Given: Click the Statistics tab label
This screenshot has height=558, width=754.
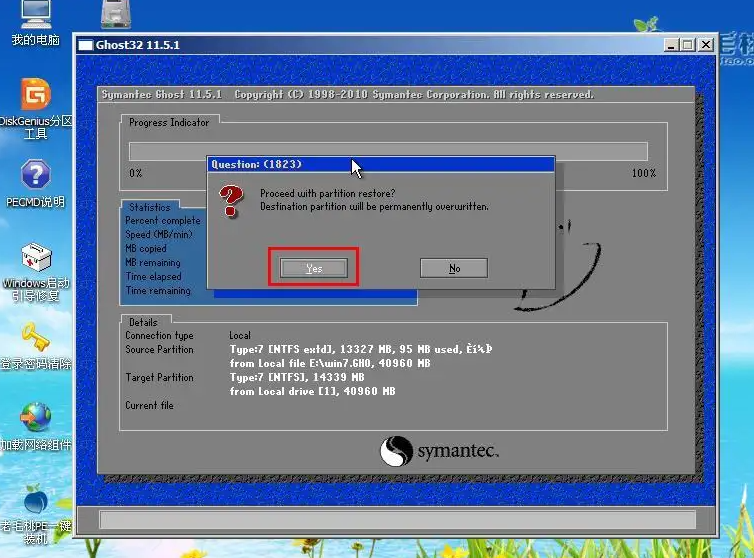Looking at the screenshot, I should [x=150, y=207].
